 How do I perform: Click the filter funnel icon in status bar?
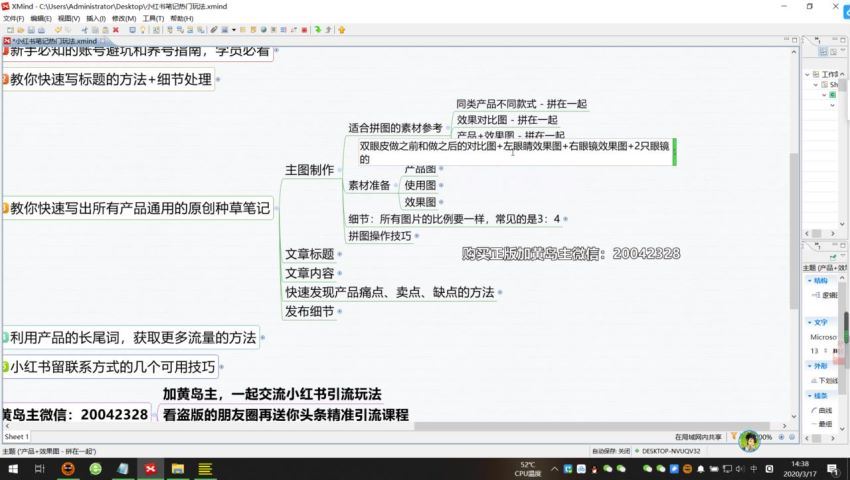tap(734, 436)
